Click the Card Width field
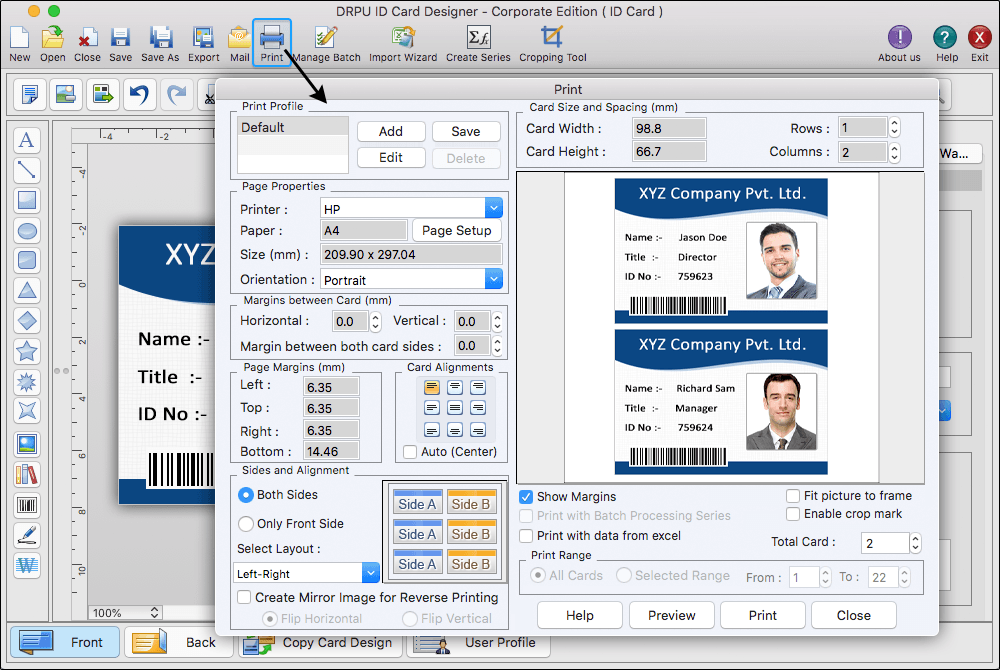 [x=669, y=128]
